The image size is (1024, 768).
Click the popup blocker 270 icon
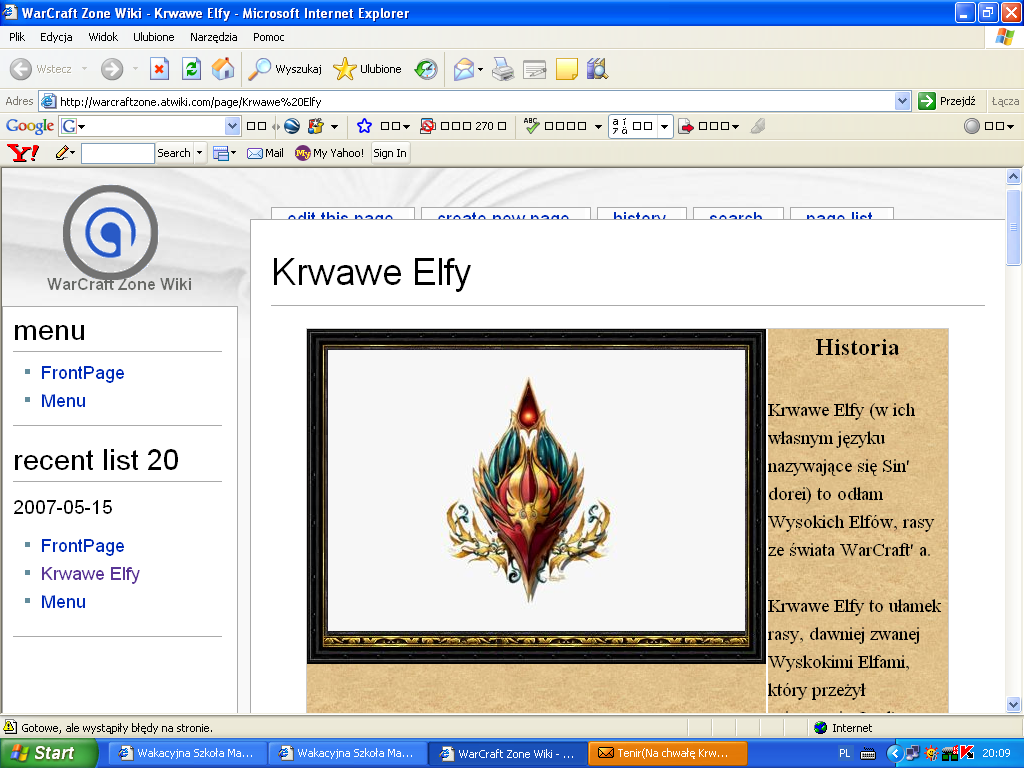tap(427, 126)
